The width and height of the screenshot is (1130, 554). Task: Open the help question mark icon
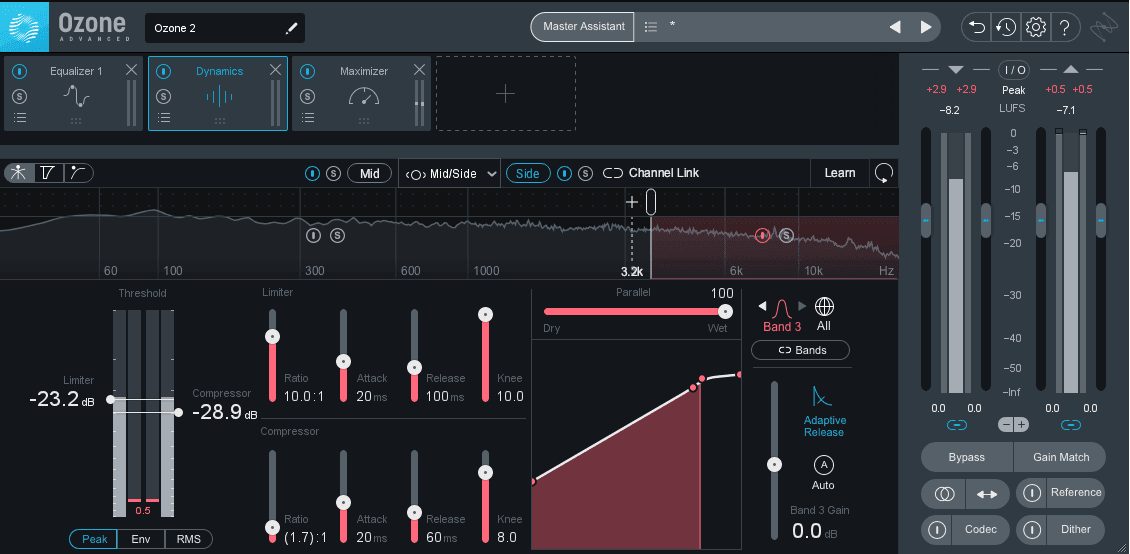tap(1064, 27)
